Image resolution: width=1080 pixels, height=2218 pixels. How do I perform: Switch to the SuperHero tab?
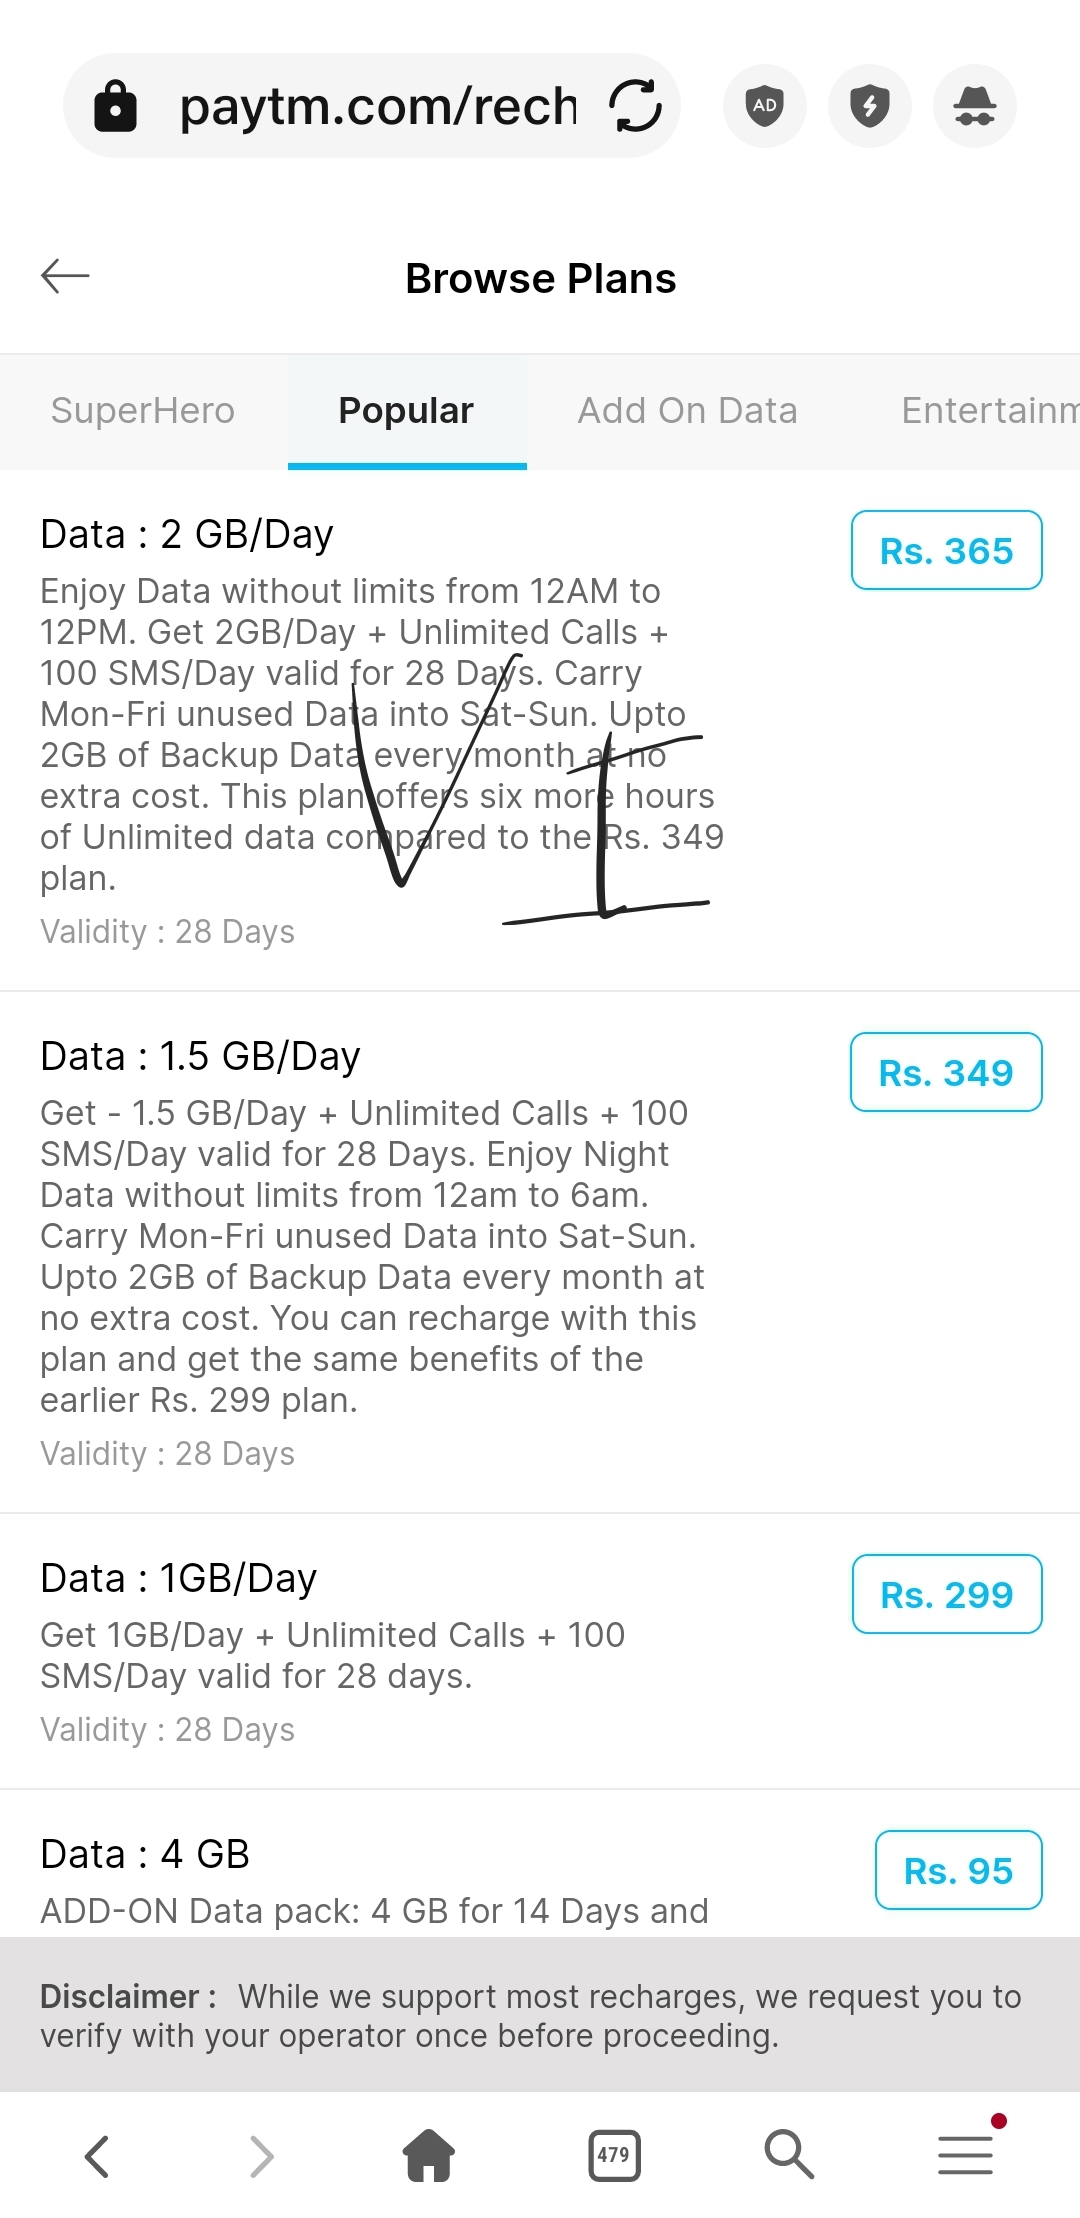(x=143, y=411)
